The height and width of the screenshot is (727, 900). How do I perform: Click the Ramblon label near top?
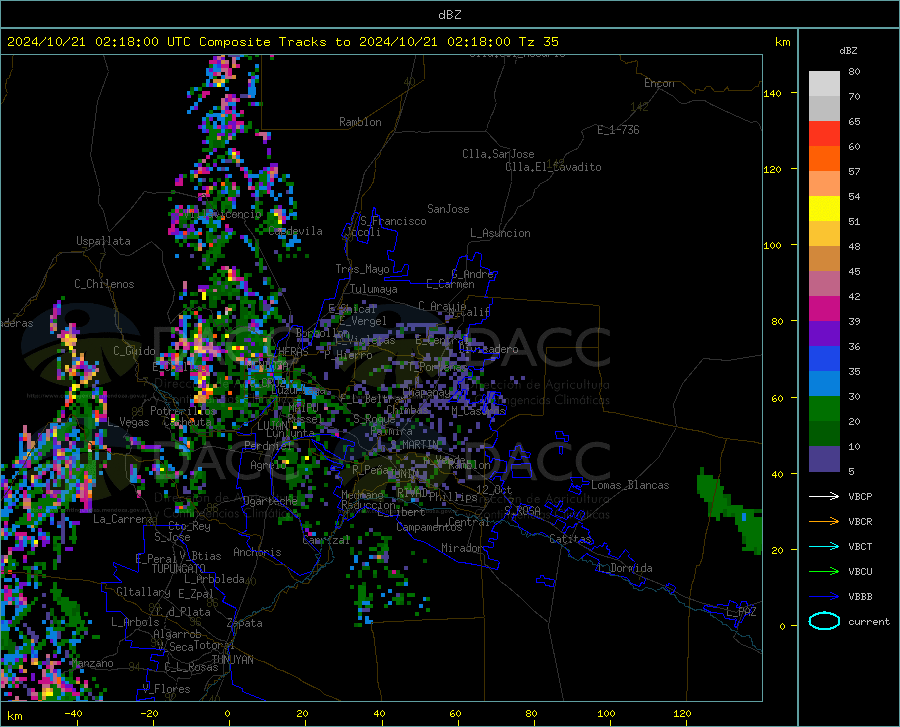[360, 122]
